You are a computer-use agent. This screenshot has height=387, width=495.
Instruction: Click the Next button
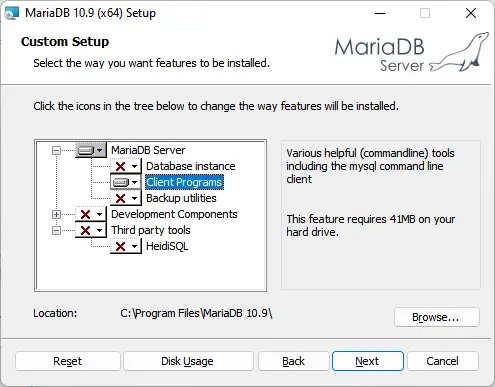[x=368, y=361]
